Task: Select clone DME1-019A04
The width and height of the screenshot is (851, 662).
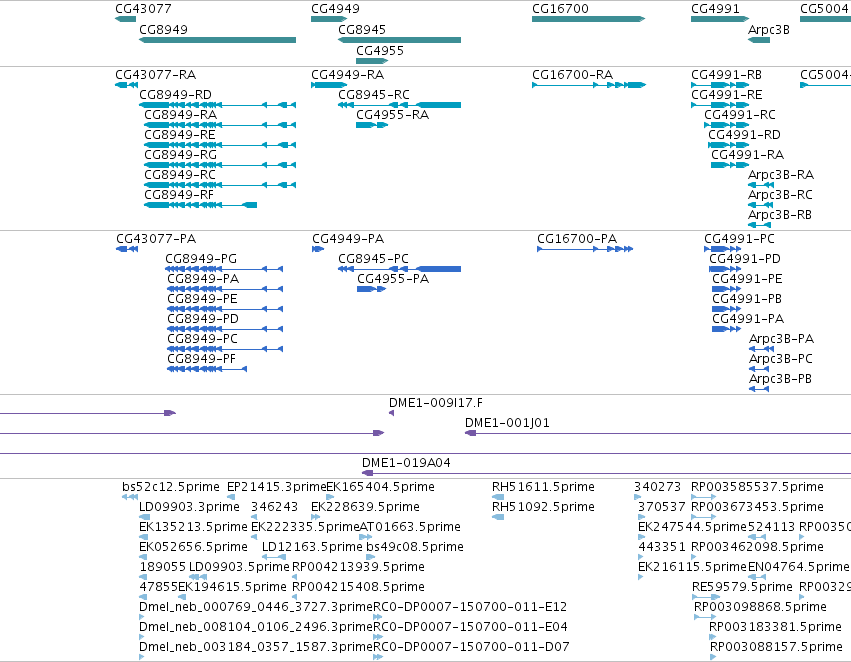Action: tap(406, 463)
